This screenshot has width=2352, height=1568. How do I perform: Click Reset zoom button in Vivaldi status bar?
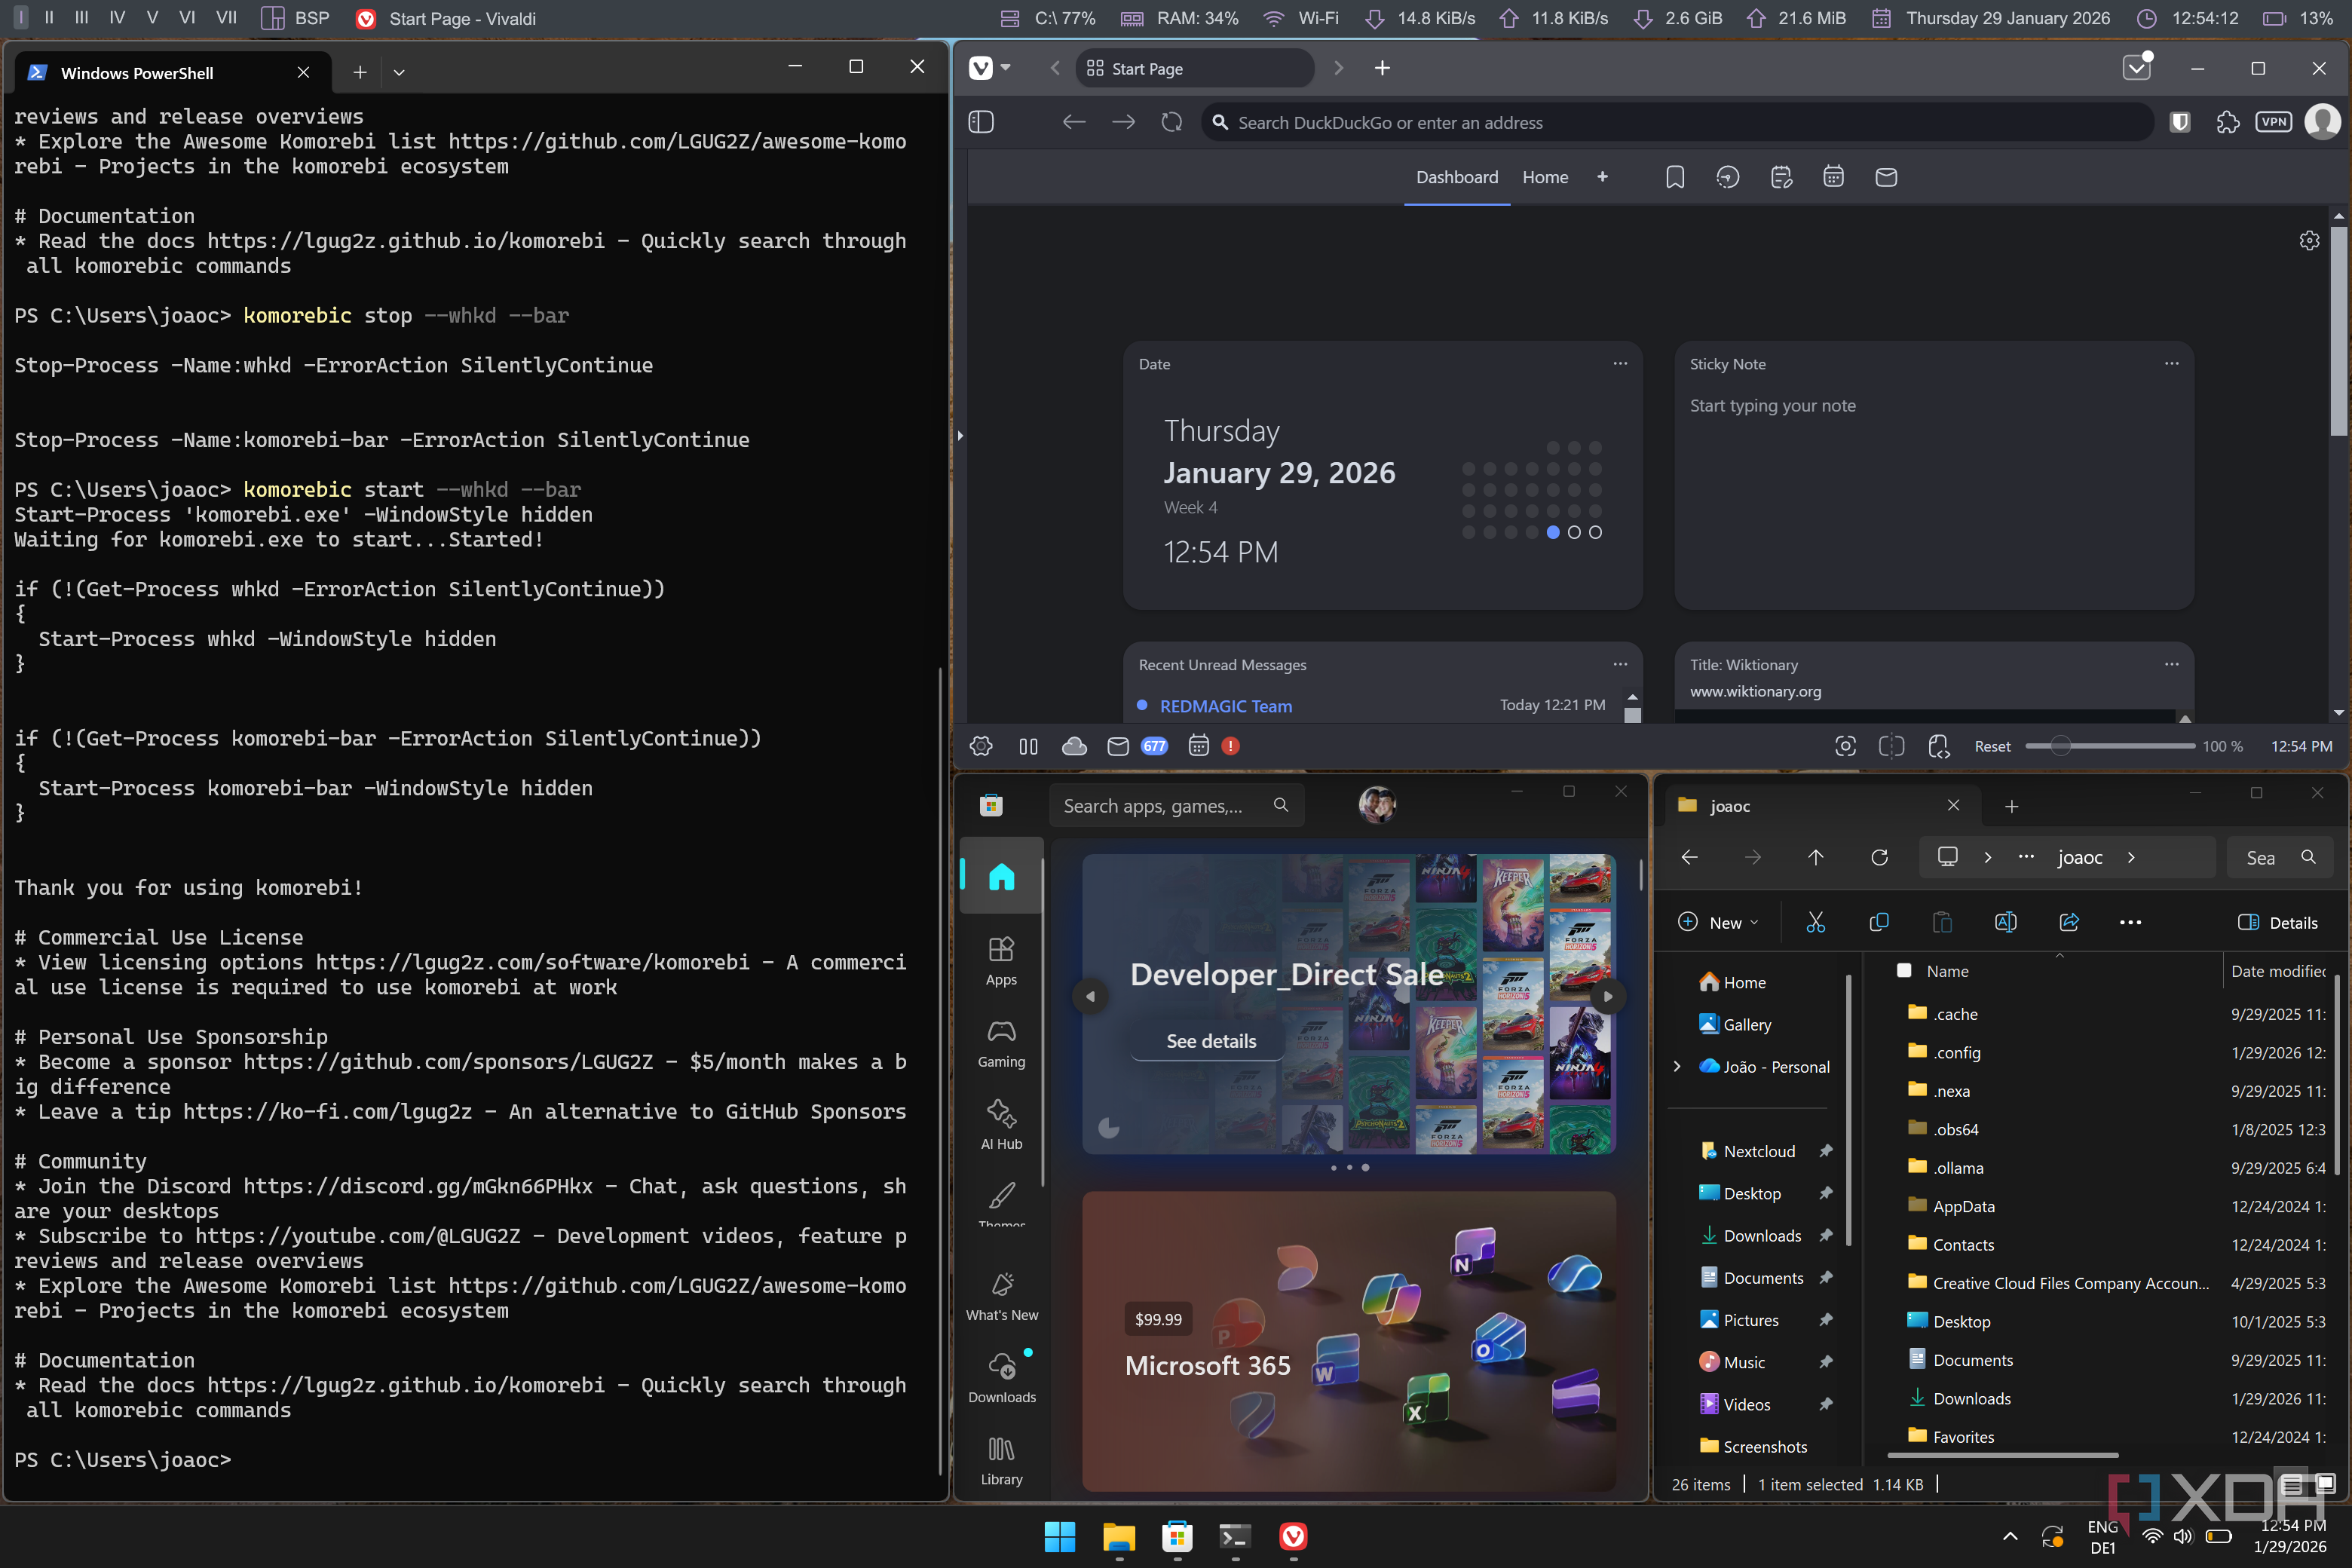[x=1991, y=746]
